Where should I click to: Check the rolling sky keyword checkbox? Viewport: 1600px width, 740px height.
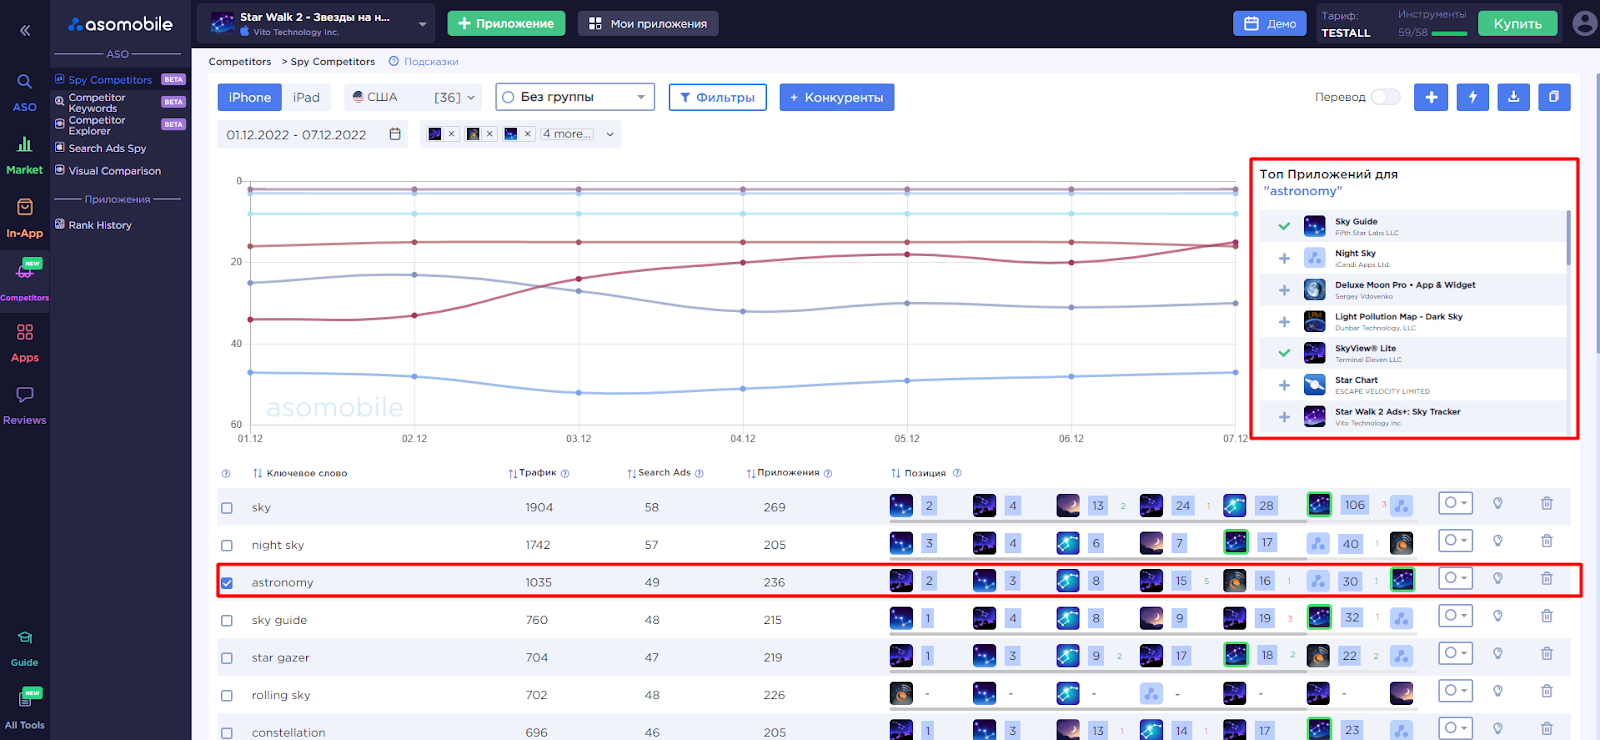[227, 696]
